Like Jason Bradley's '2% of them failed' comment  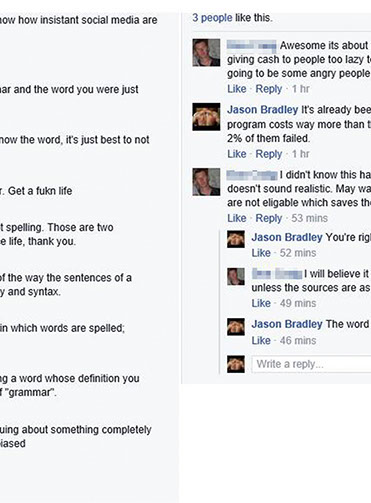(x=237, y=154)
